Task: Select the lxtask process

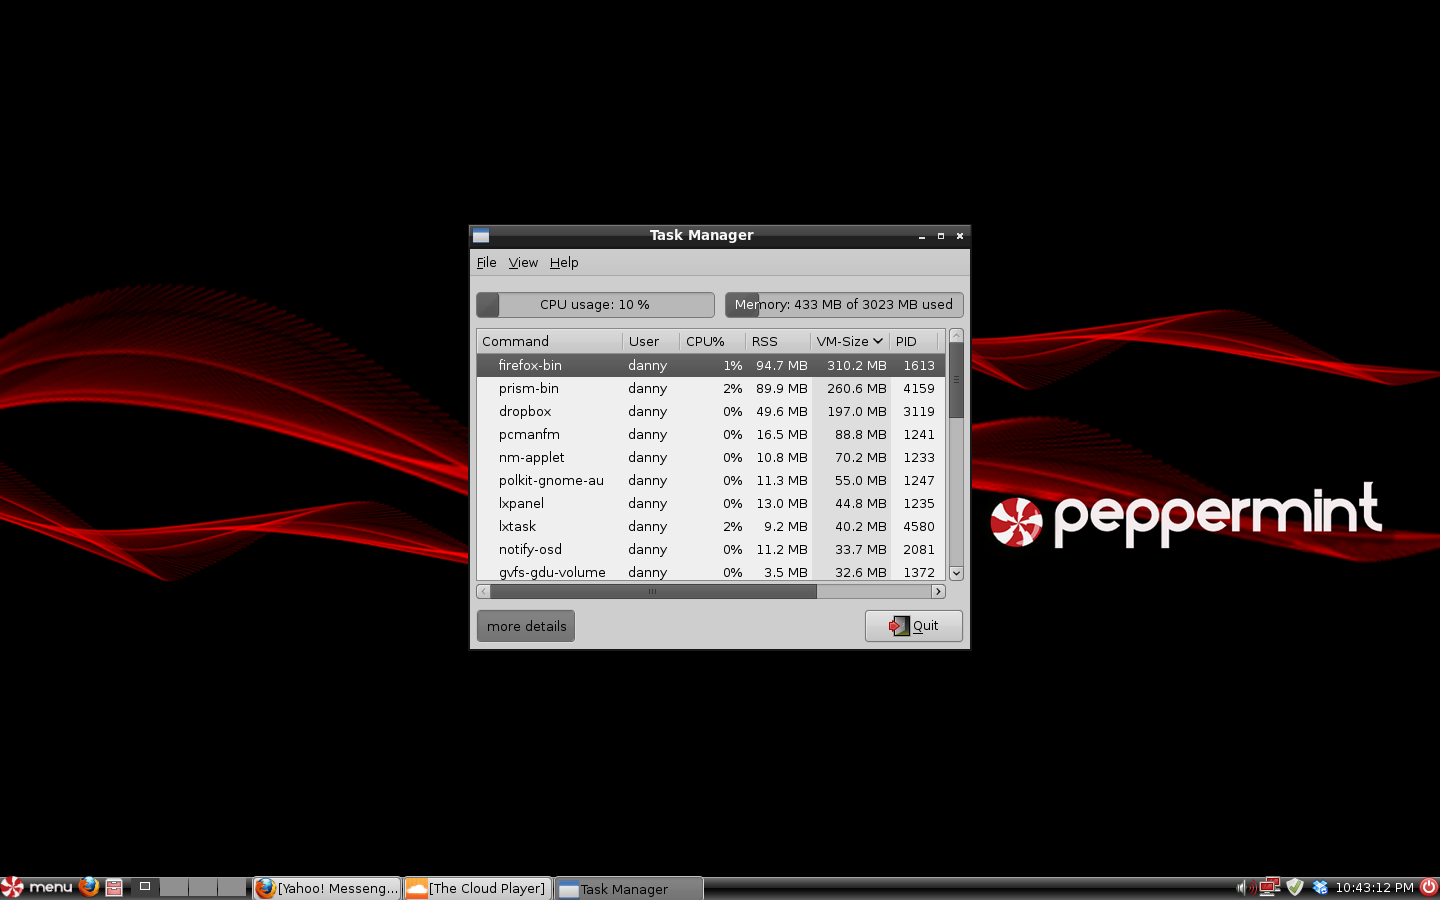Action: pyautogui.click(x=711, y=527)
